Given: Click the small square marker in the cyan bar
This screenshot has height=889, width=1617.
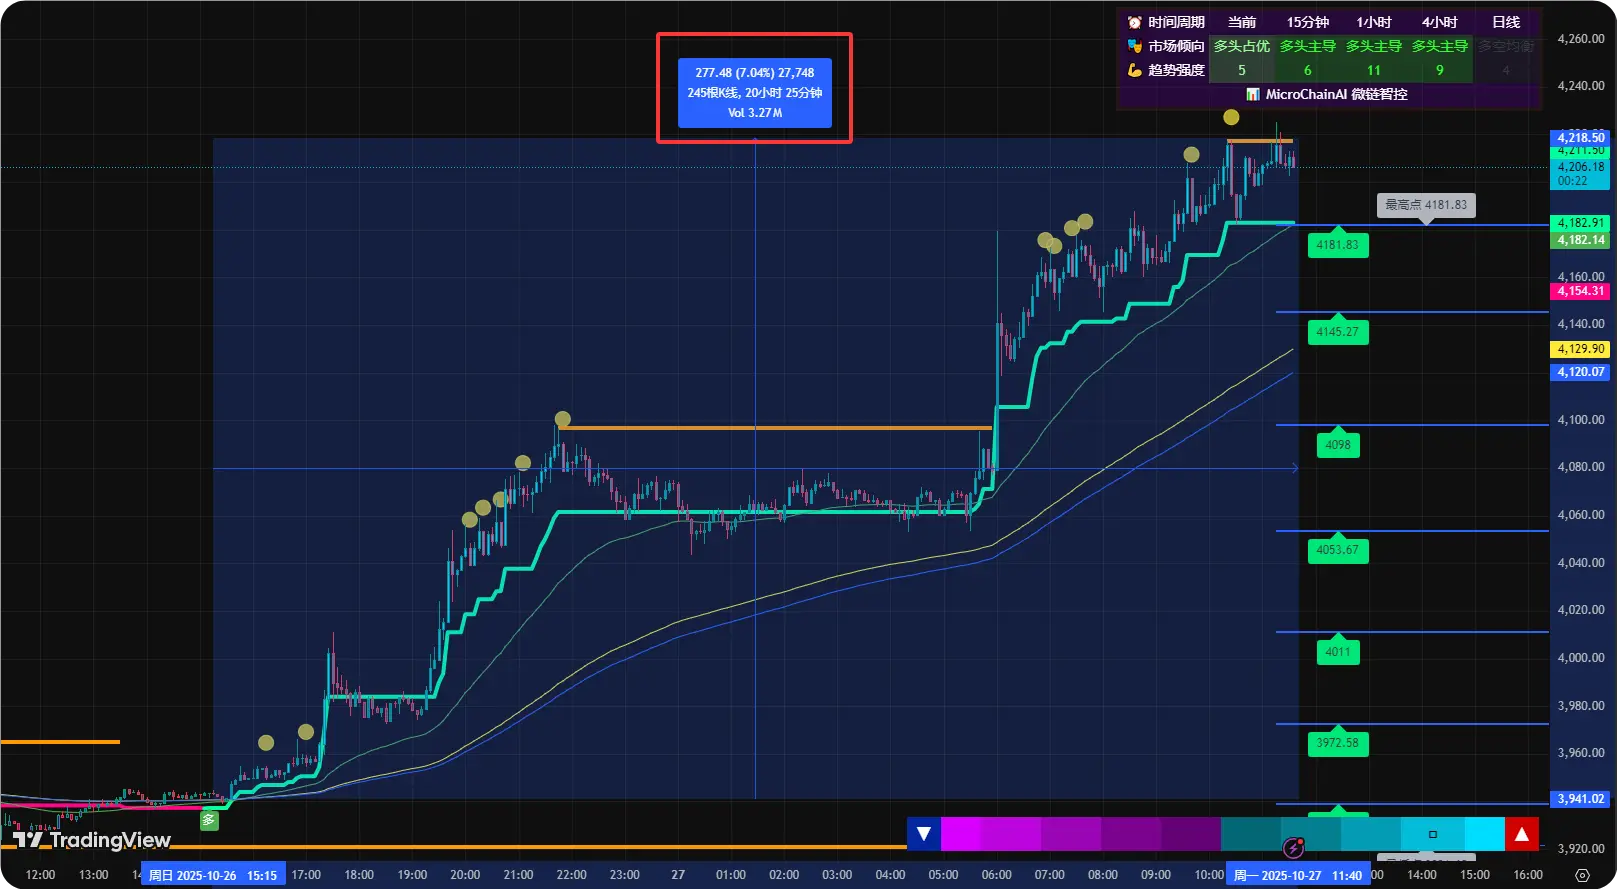Looking at the screenshot, I should tap(1433, 834).
